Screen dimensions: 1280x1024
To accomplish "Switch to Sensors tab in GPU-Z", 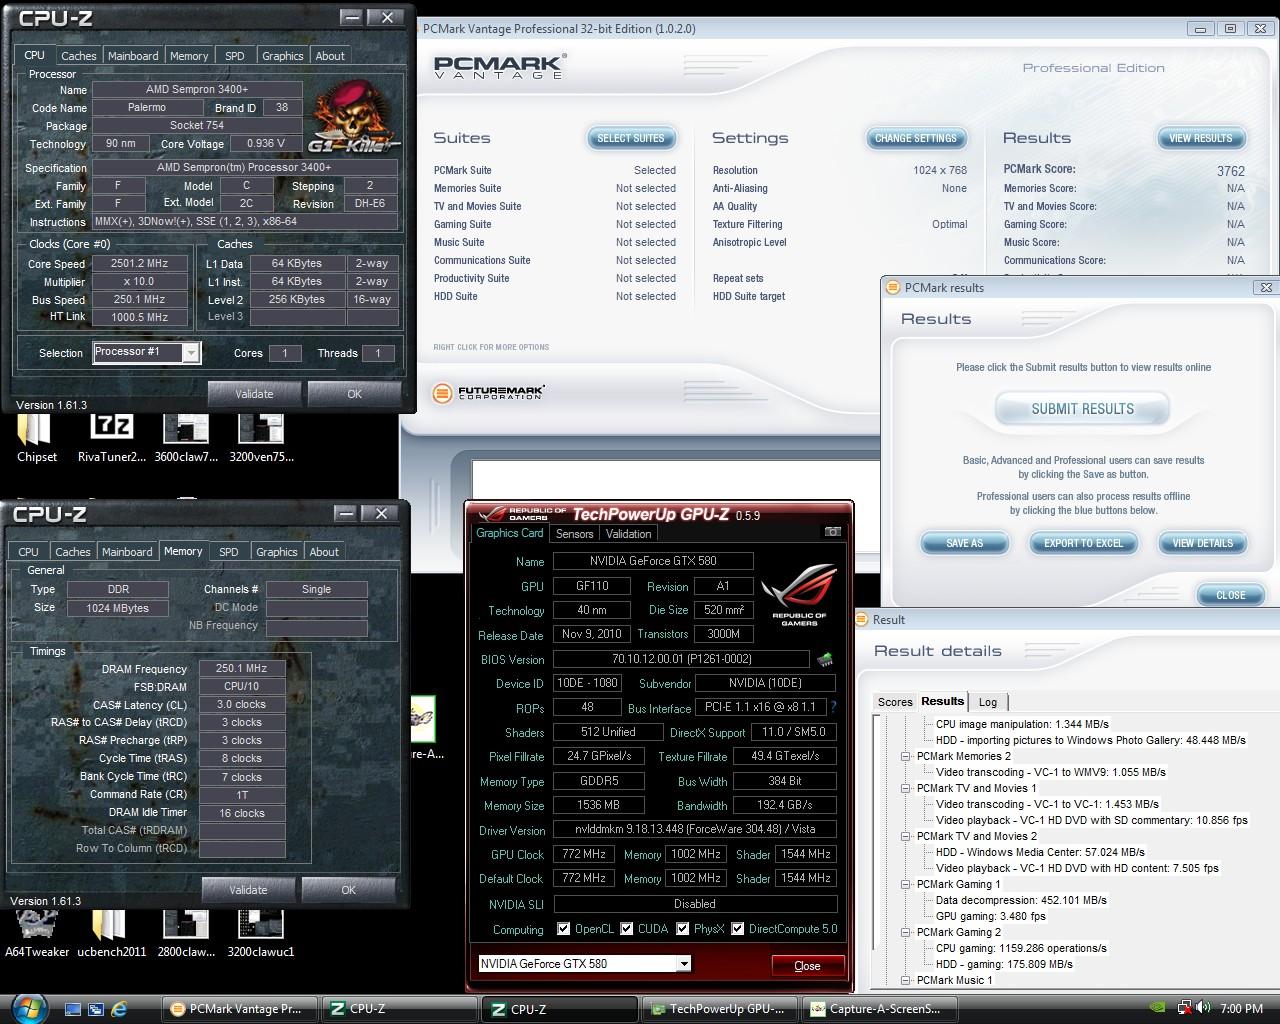I will point(575,534).
